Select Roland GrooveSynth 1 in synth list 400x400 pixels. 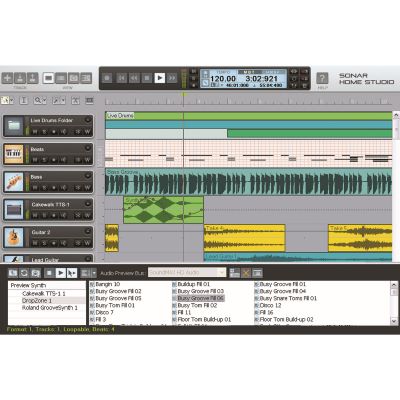tap(50, 308)
